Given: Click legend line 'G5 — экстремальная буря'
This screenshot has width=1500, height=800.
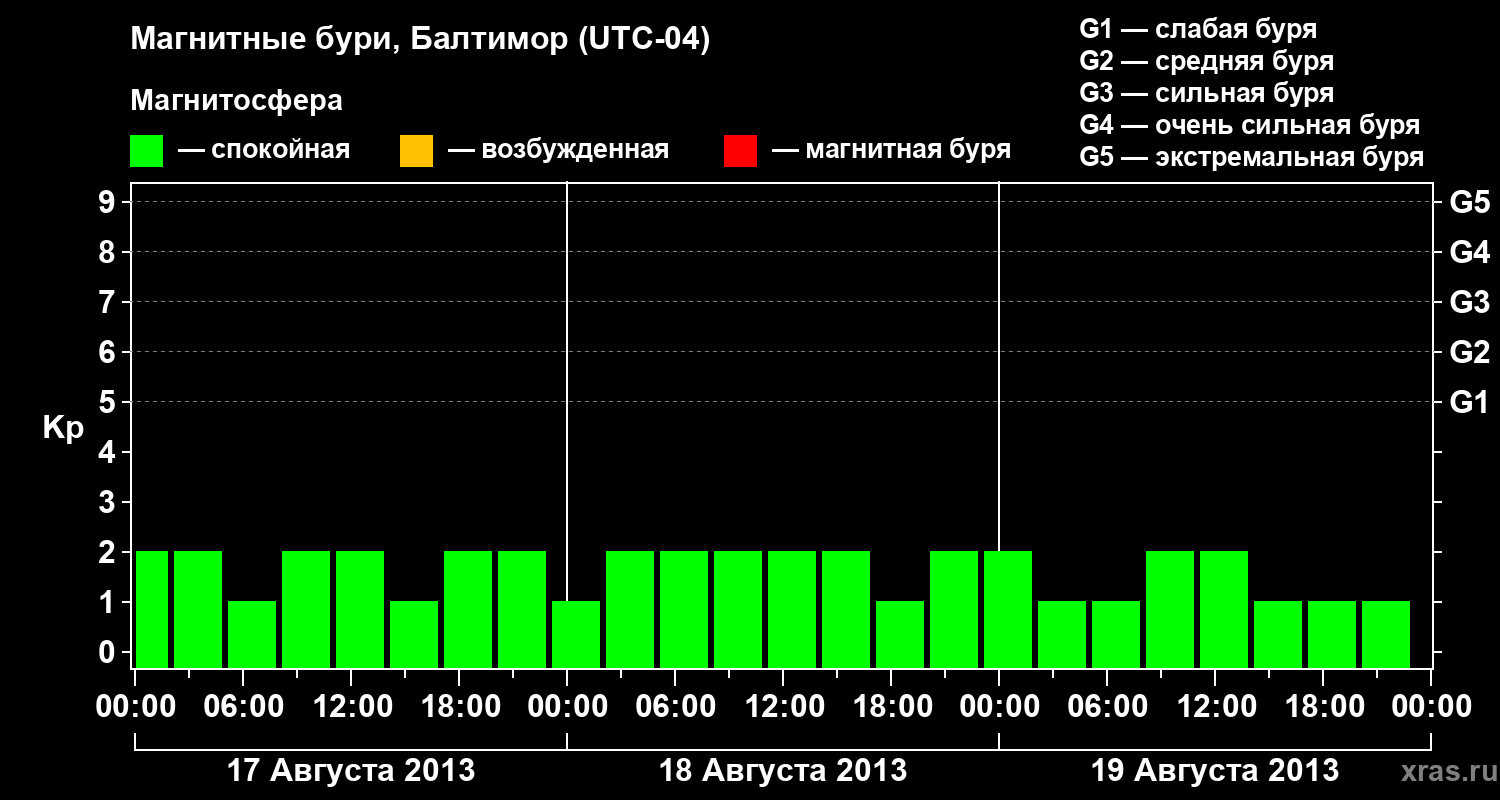Looking at the screenshot, I should click(1252, 157).
